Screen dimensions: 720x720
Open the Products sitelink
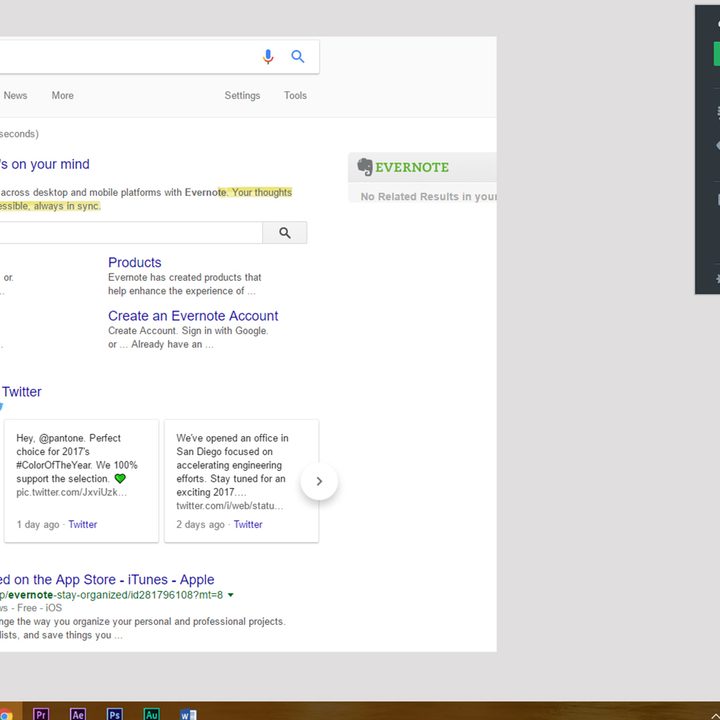[x=135, y=262]
